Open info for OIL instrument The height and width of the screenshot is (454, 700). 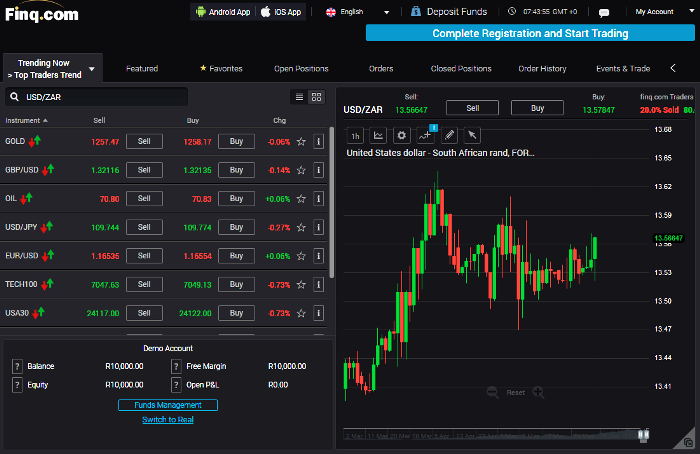[318, 199]
